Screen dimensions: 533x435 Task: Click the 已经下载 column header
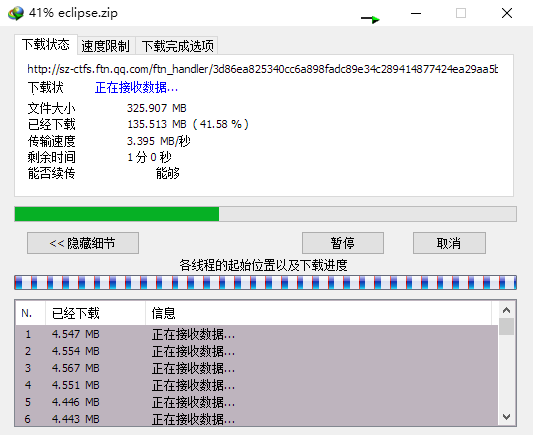(96, 313)
